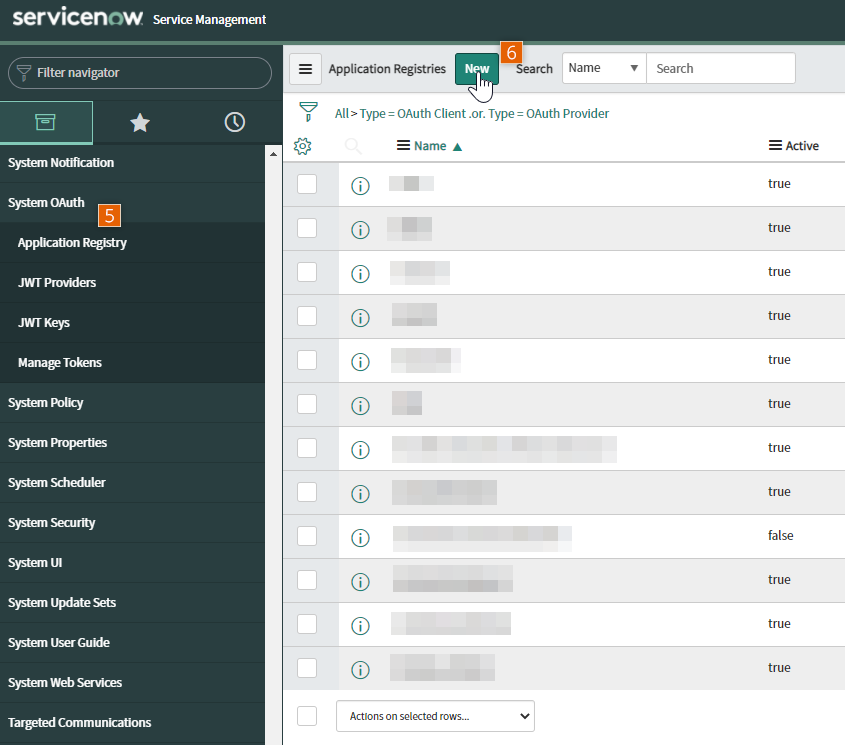Click the info icon in the first row
Viewport: 845px width, 745px height.
tap(360, 186)
